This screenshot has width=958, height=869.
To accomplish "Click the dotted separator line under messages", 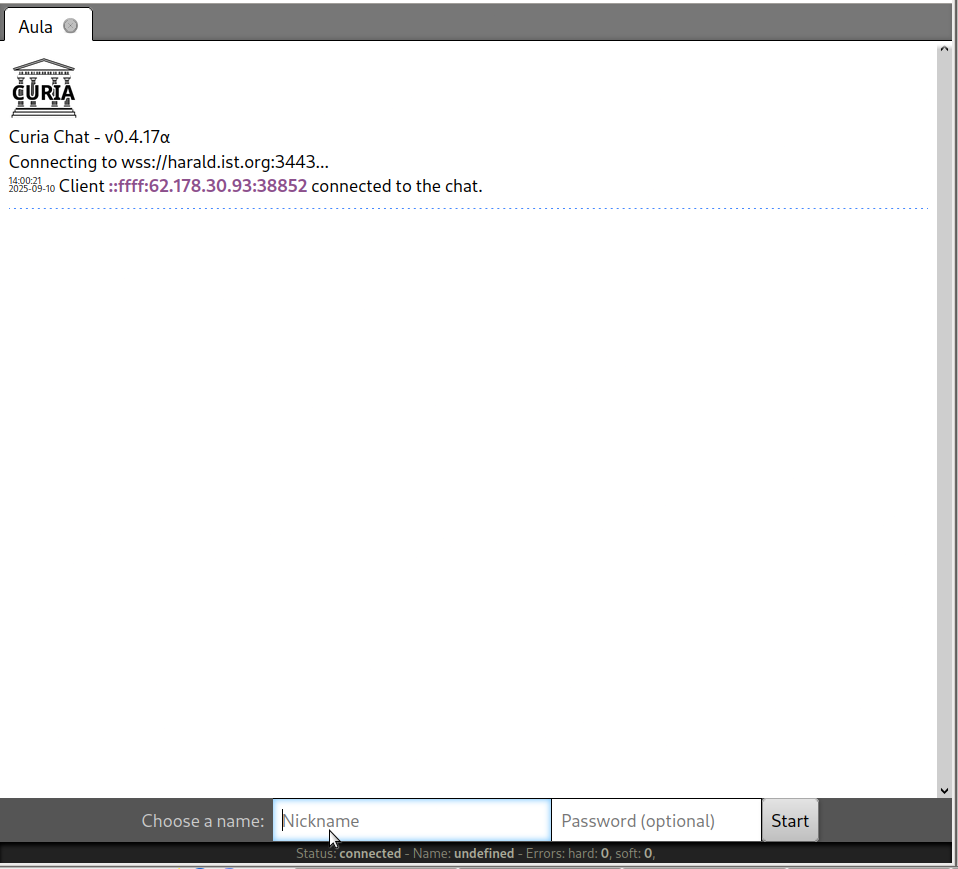I will 468,208.
